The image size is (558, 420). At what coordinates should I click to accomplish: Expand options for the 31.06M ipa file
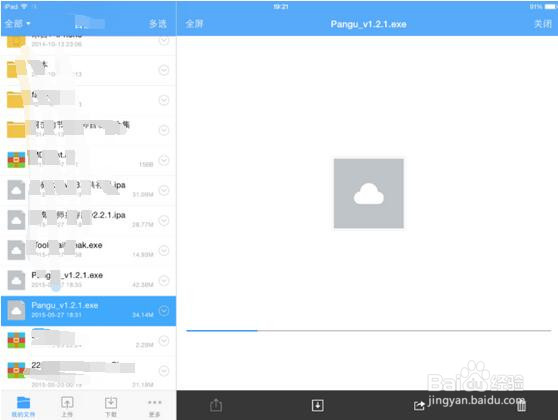pyautogui.click(x=164, y=190)
